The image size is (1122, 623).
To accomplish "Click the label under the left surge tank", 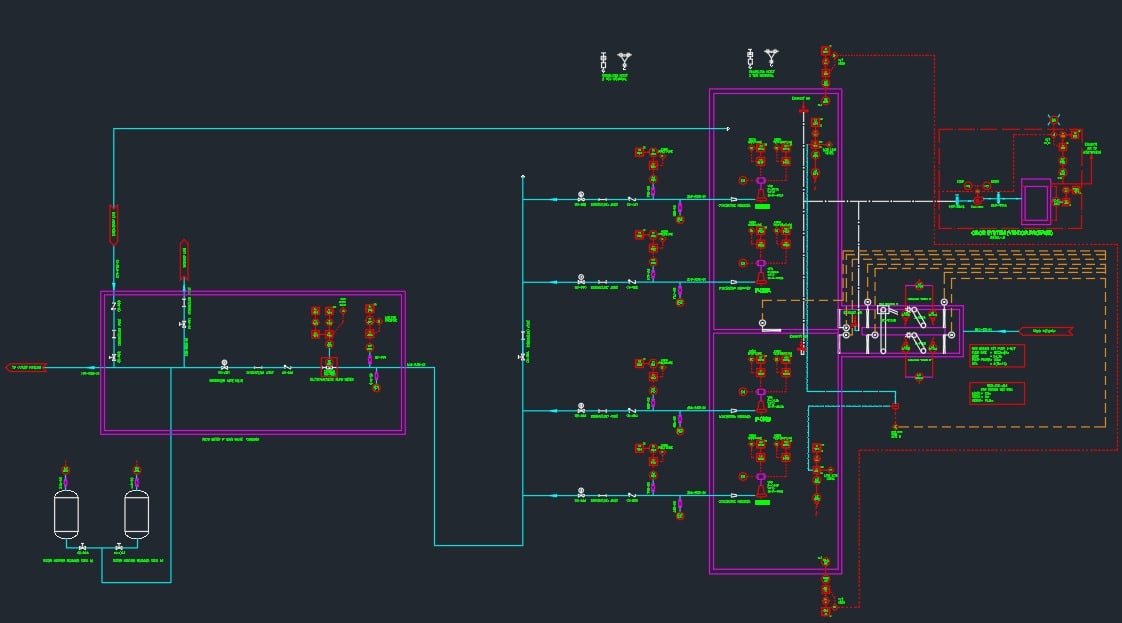I will (68, 561).
